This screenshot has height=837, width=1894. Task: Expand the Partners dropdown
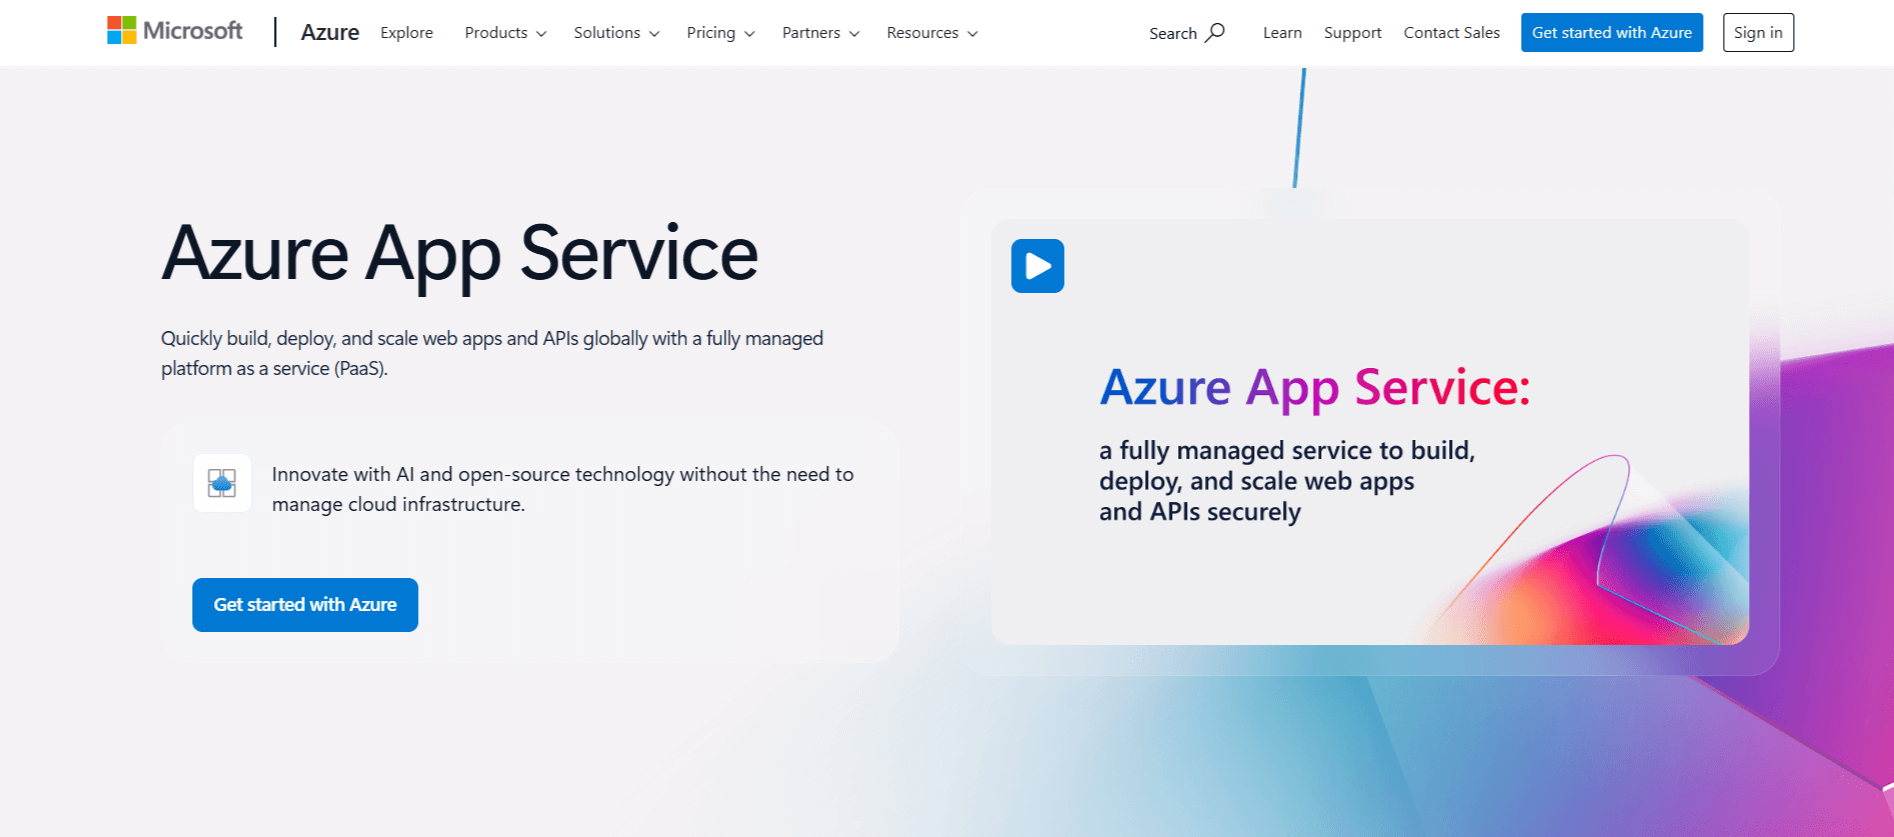coord(820,33)
